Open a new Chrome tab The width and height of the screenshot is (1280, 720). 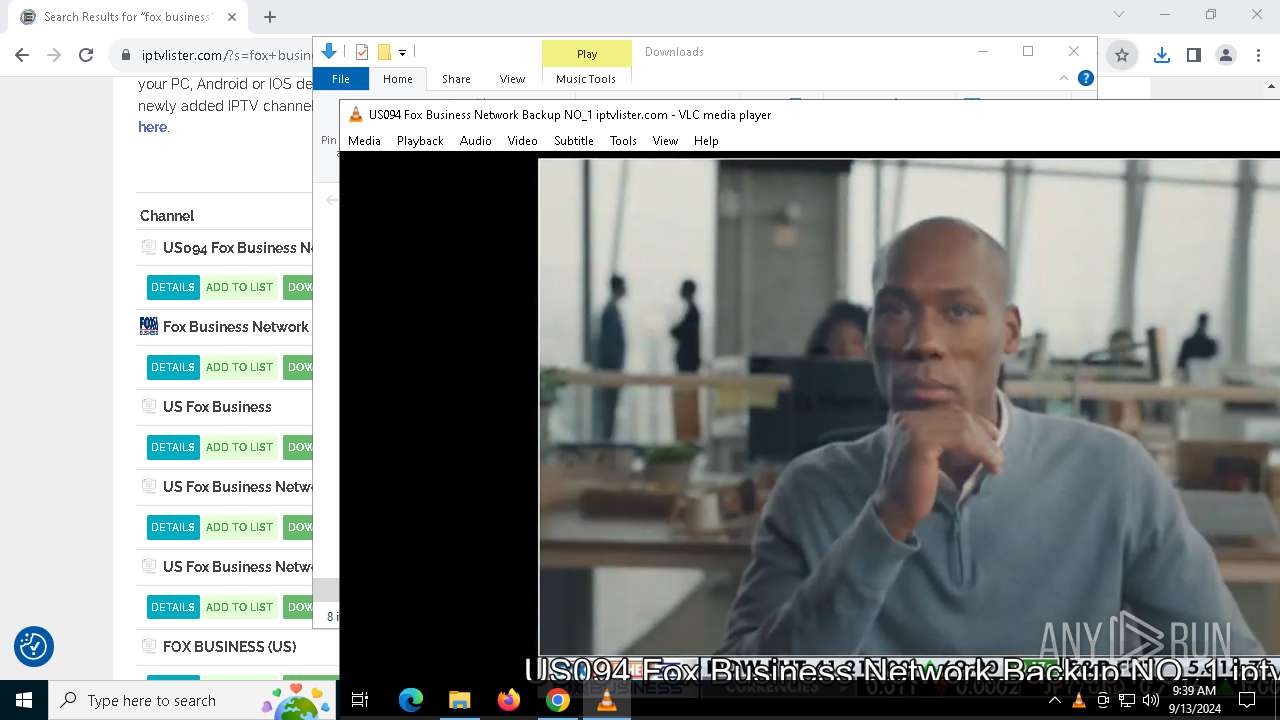click(270, 16)
